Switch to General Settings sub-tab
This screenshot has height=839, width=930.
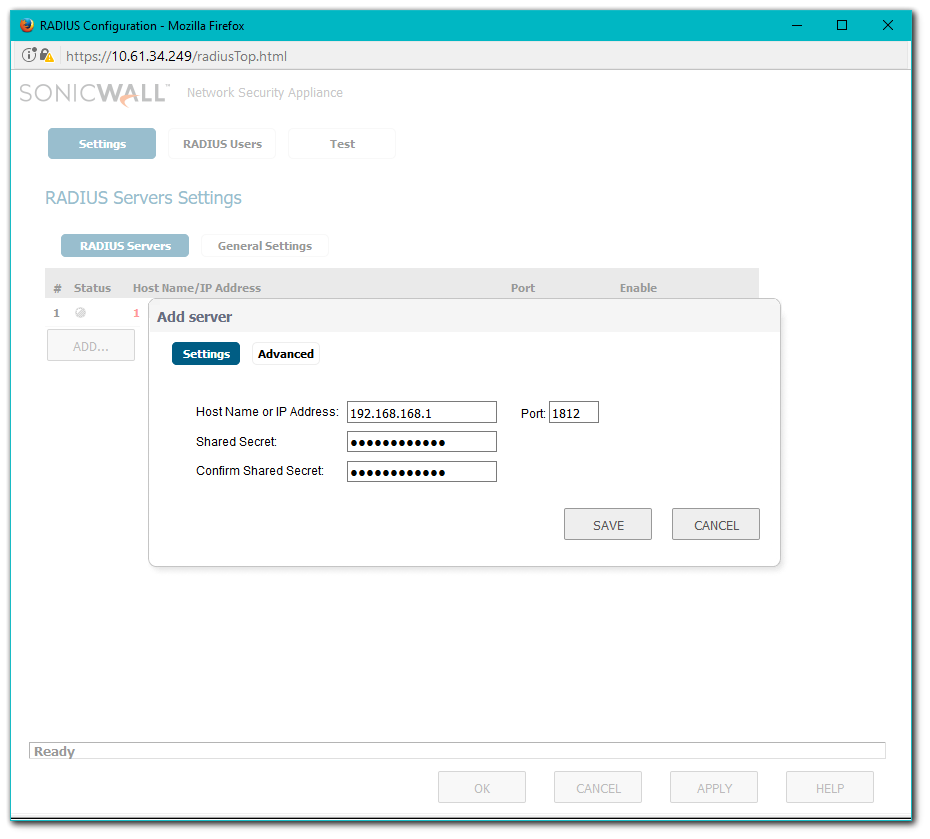(x=265, y=246)
